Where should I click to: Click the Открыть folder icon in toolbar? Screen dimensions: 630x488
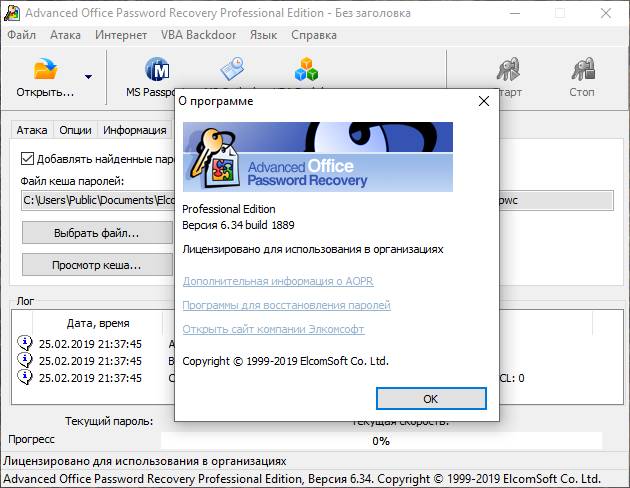click(x=45, y=69)
